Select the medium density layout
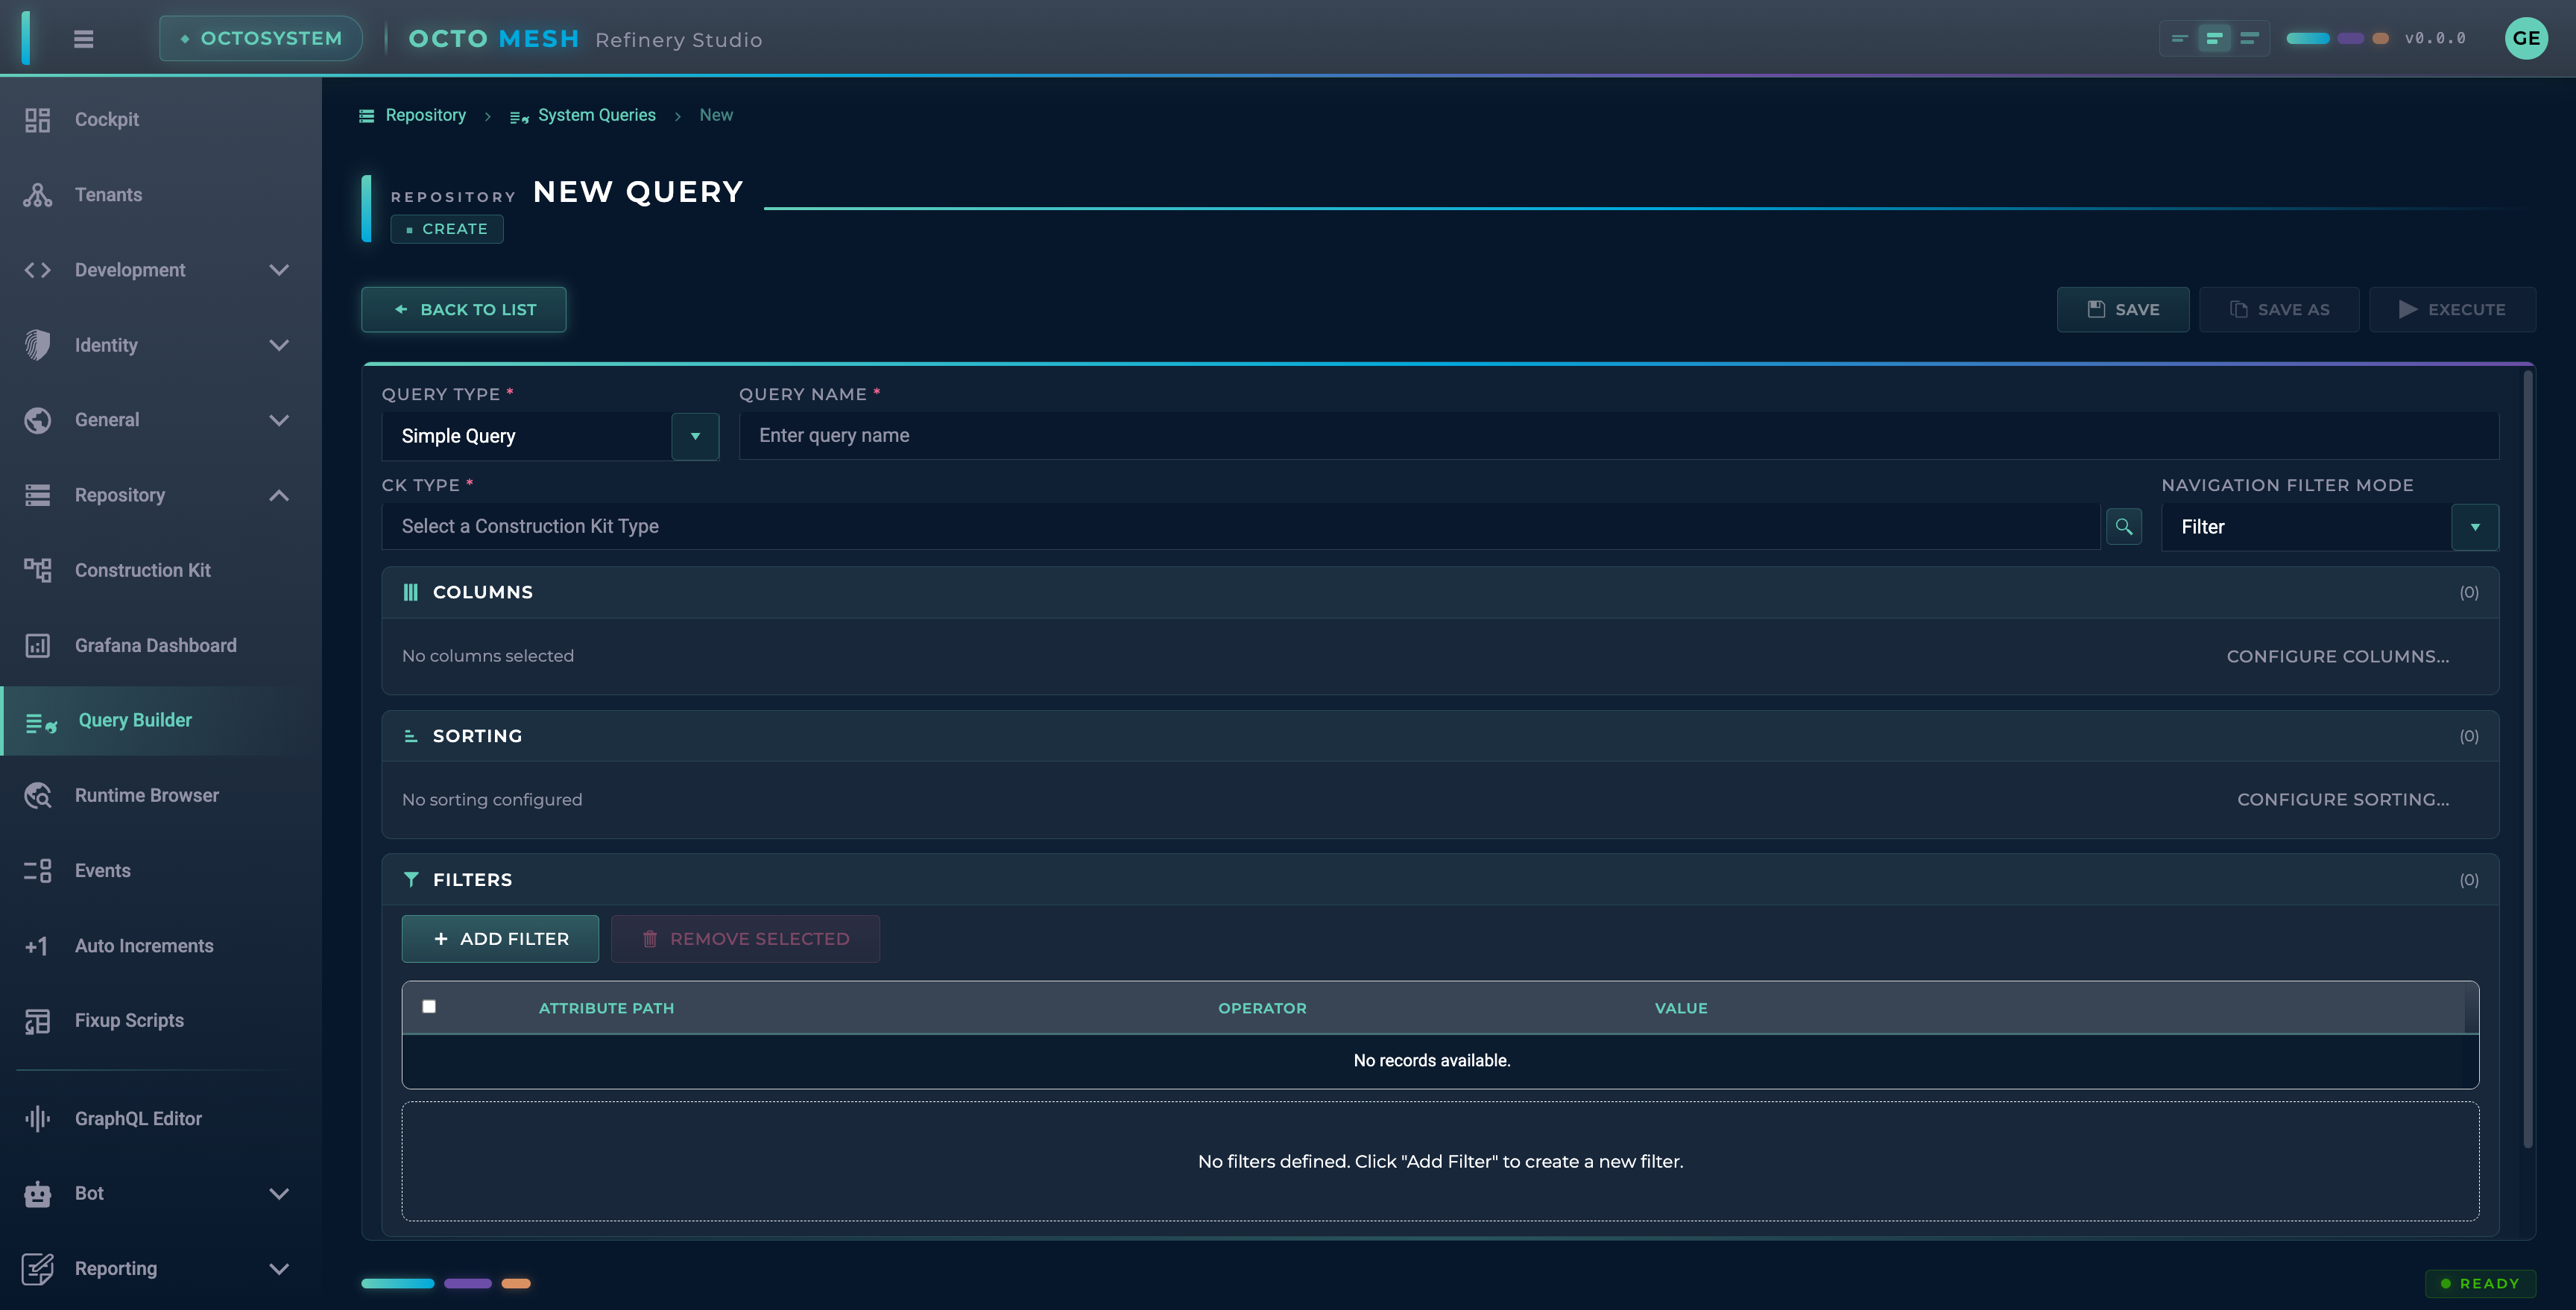The height and width of the screenshot is (1310, 2576). click(x=2214, y=39)
